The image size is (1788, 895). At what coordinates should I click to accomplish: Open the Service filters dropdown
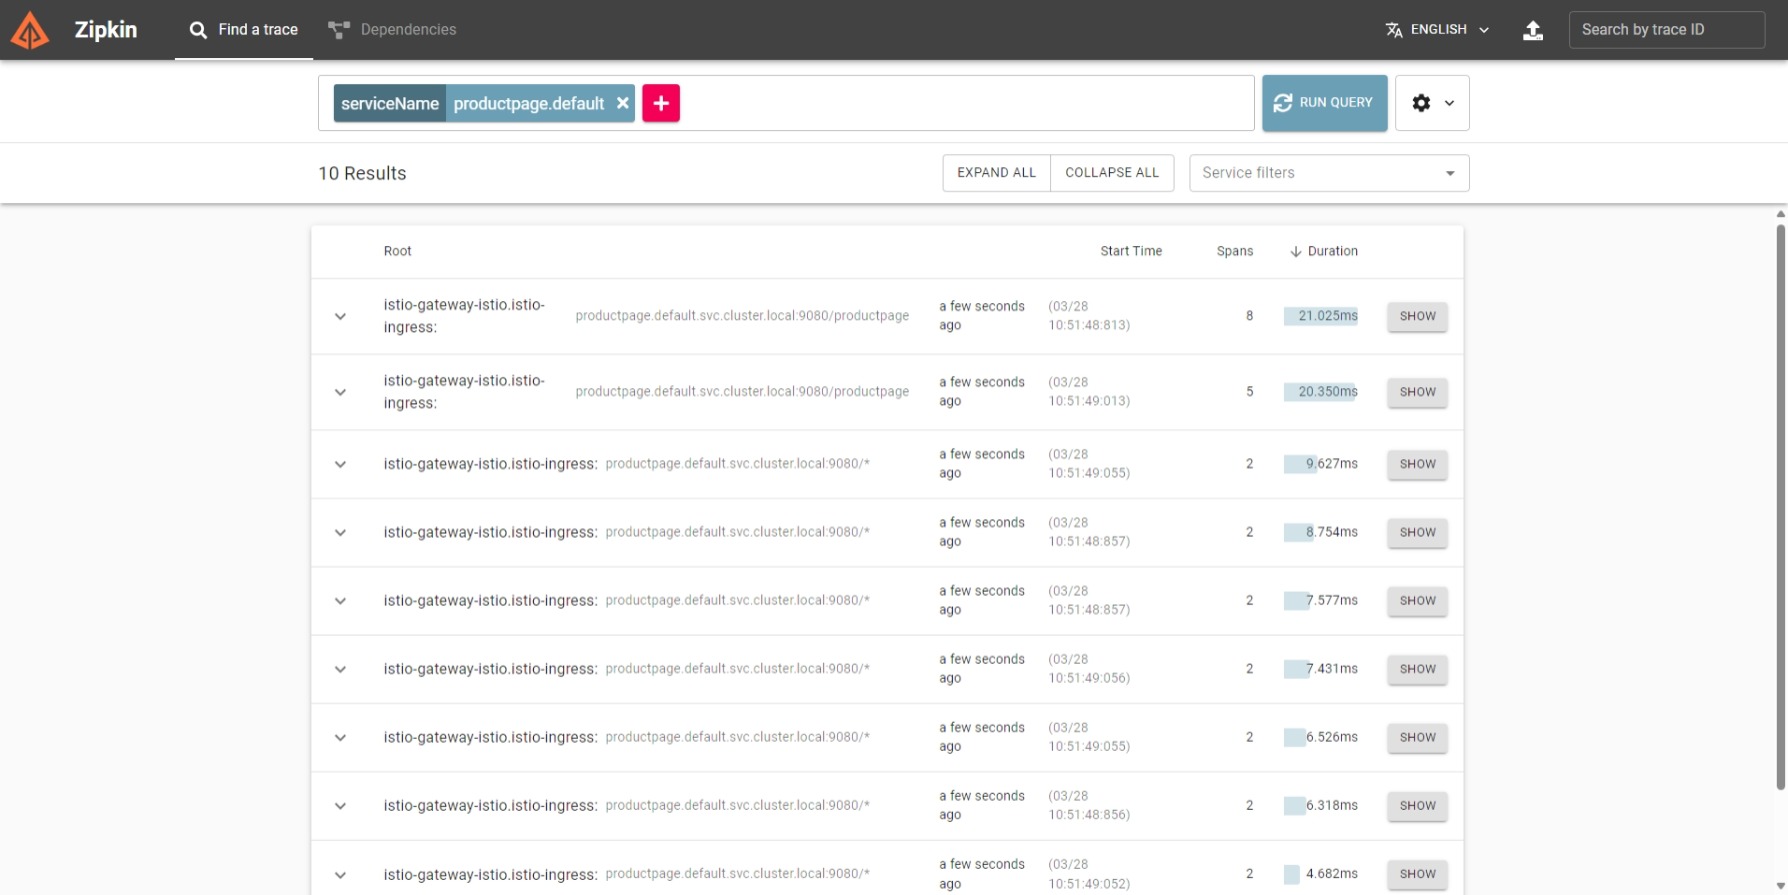click(x=1329, y=173)
